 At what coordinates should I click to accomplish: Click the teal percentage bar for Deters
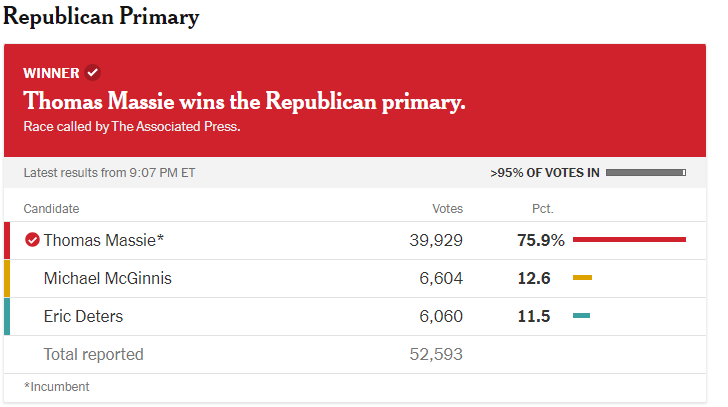581,316
